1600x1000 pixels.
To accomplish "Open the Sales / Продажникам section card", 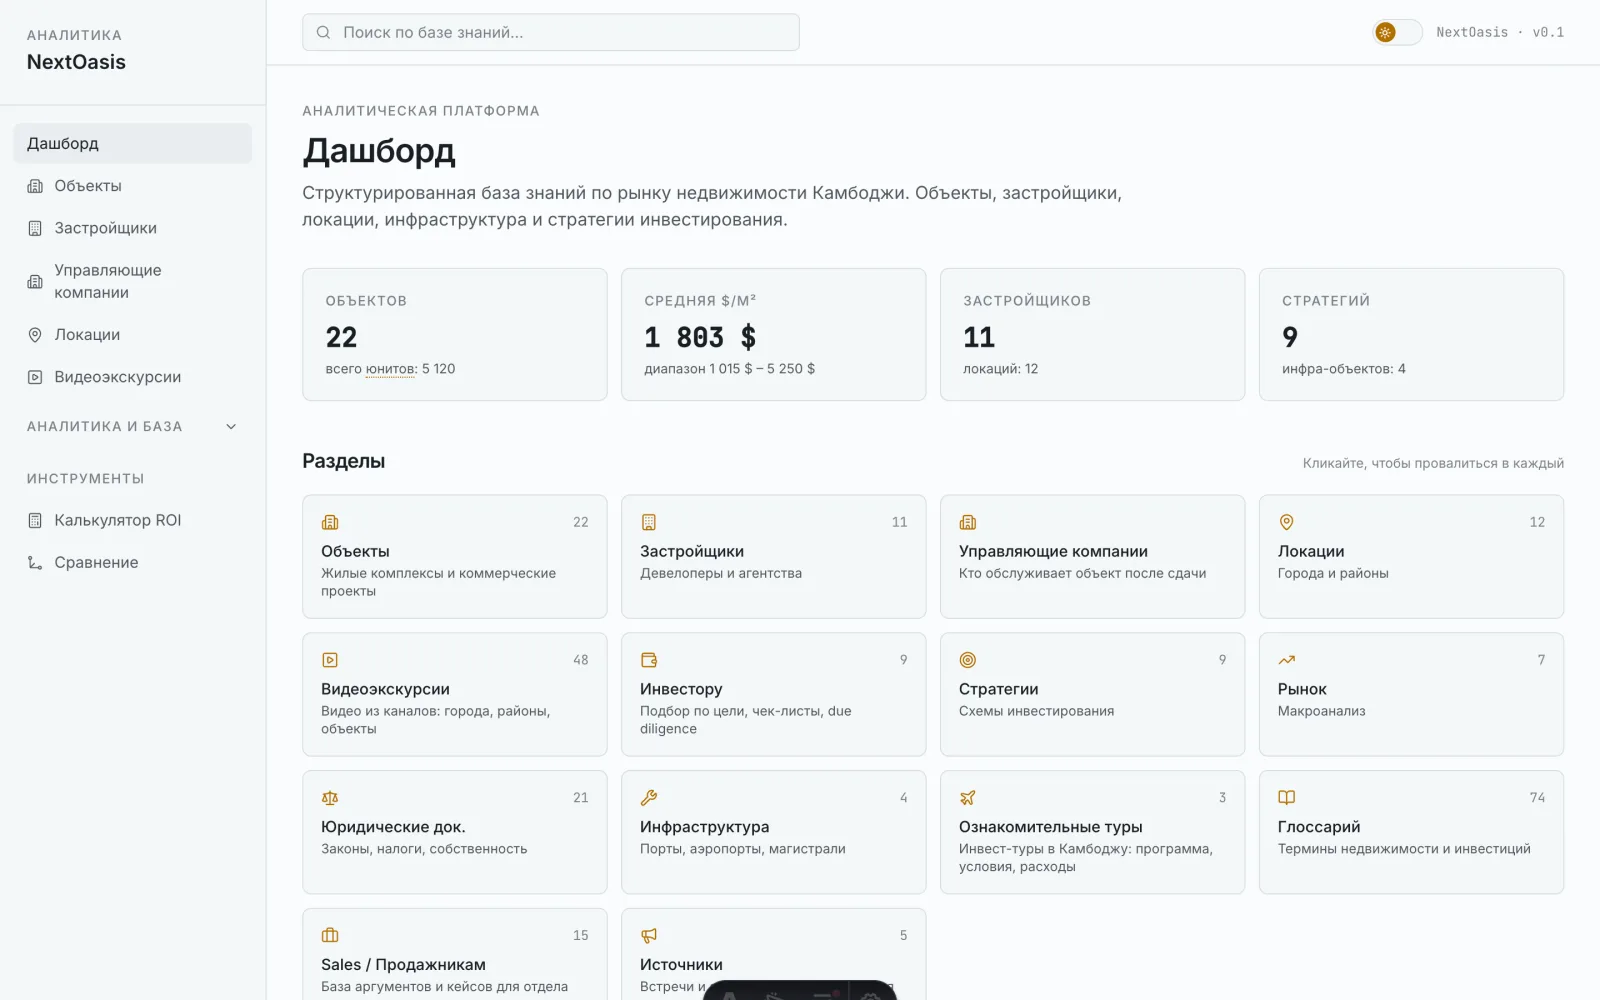I will pos(455,954).
